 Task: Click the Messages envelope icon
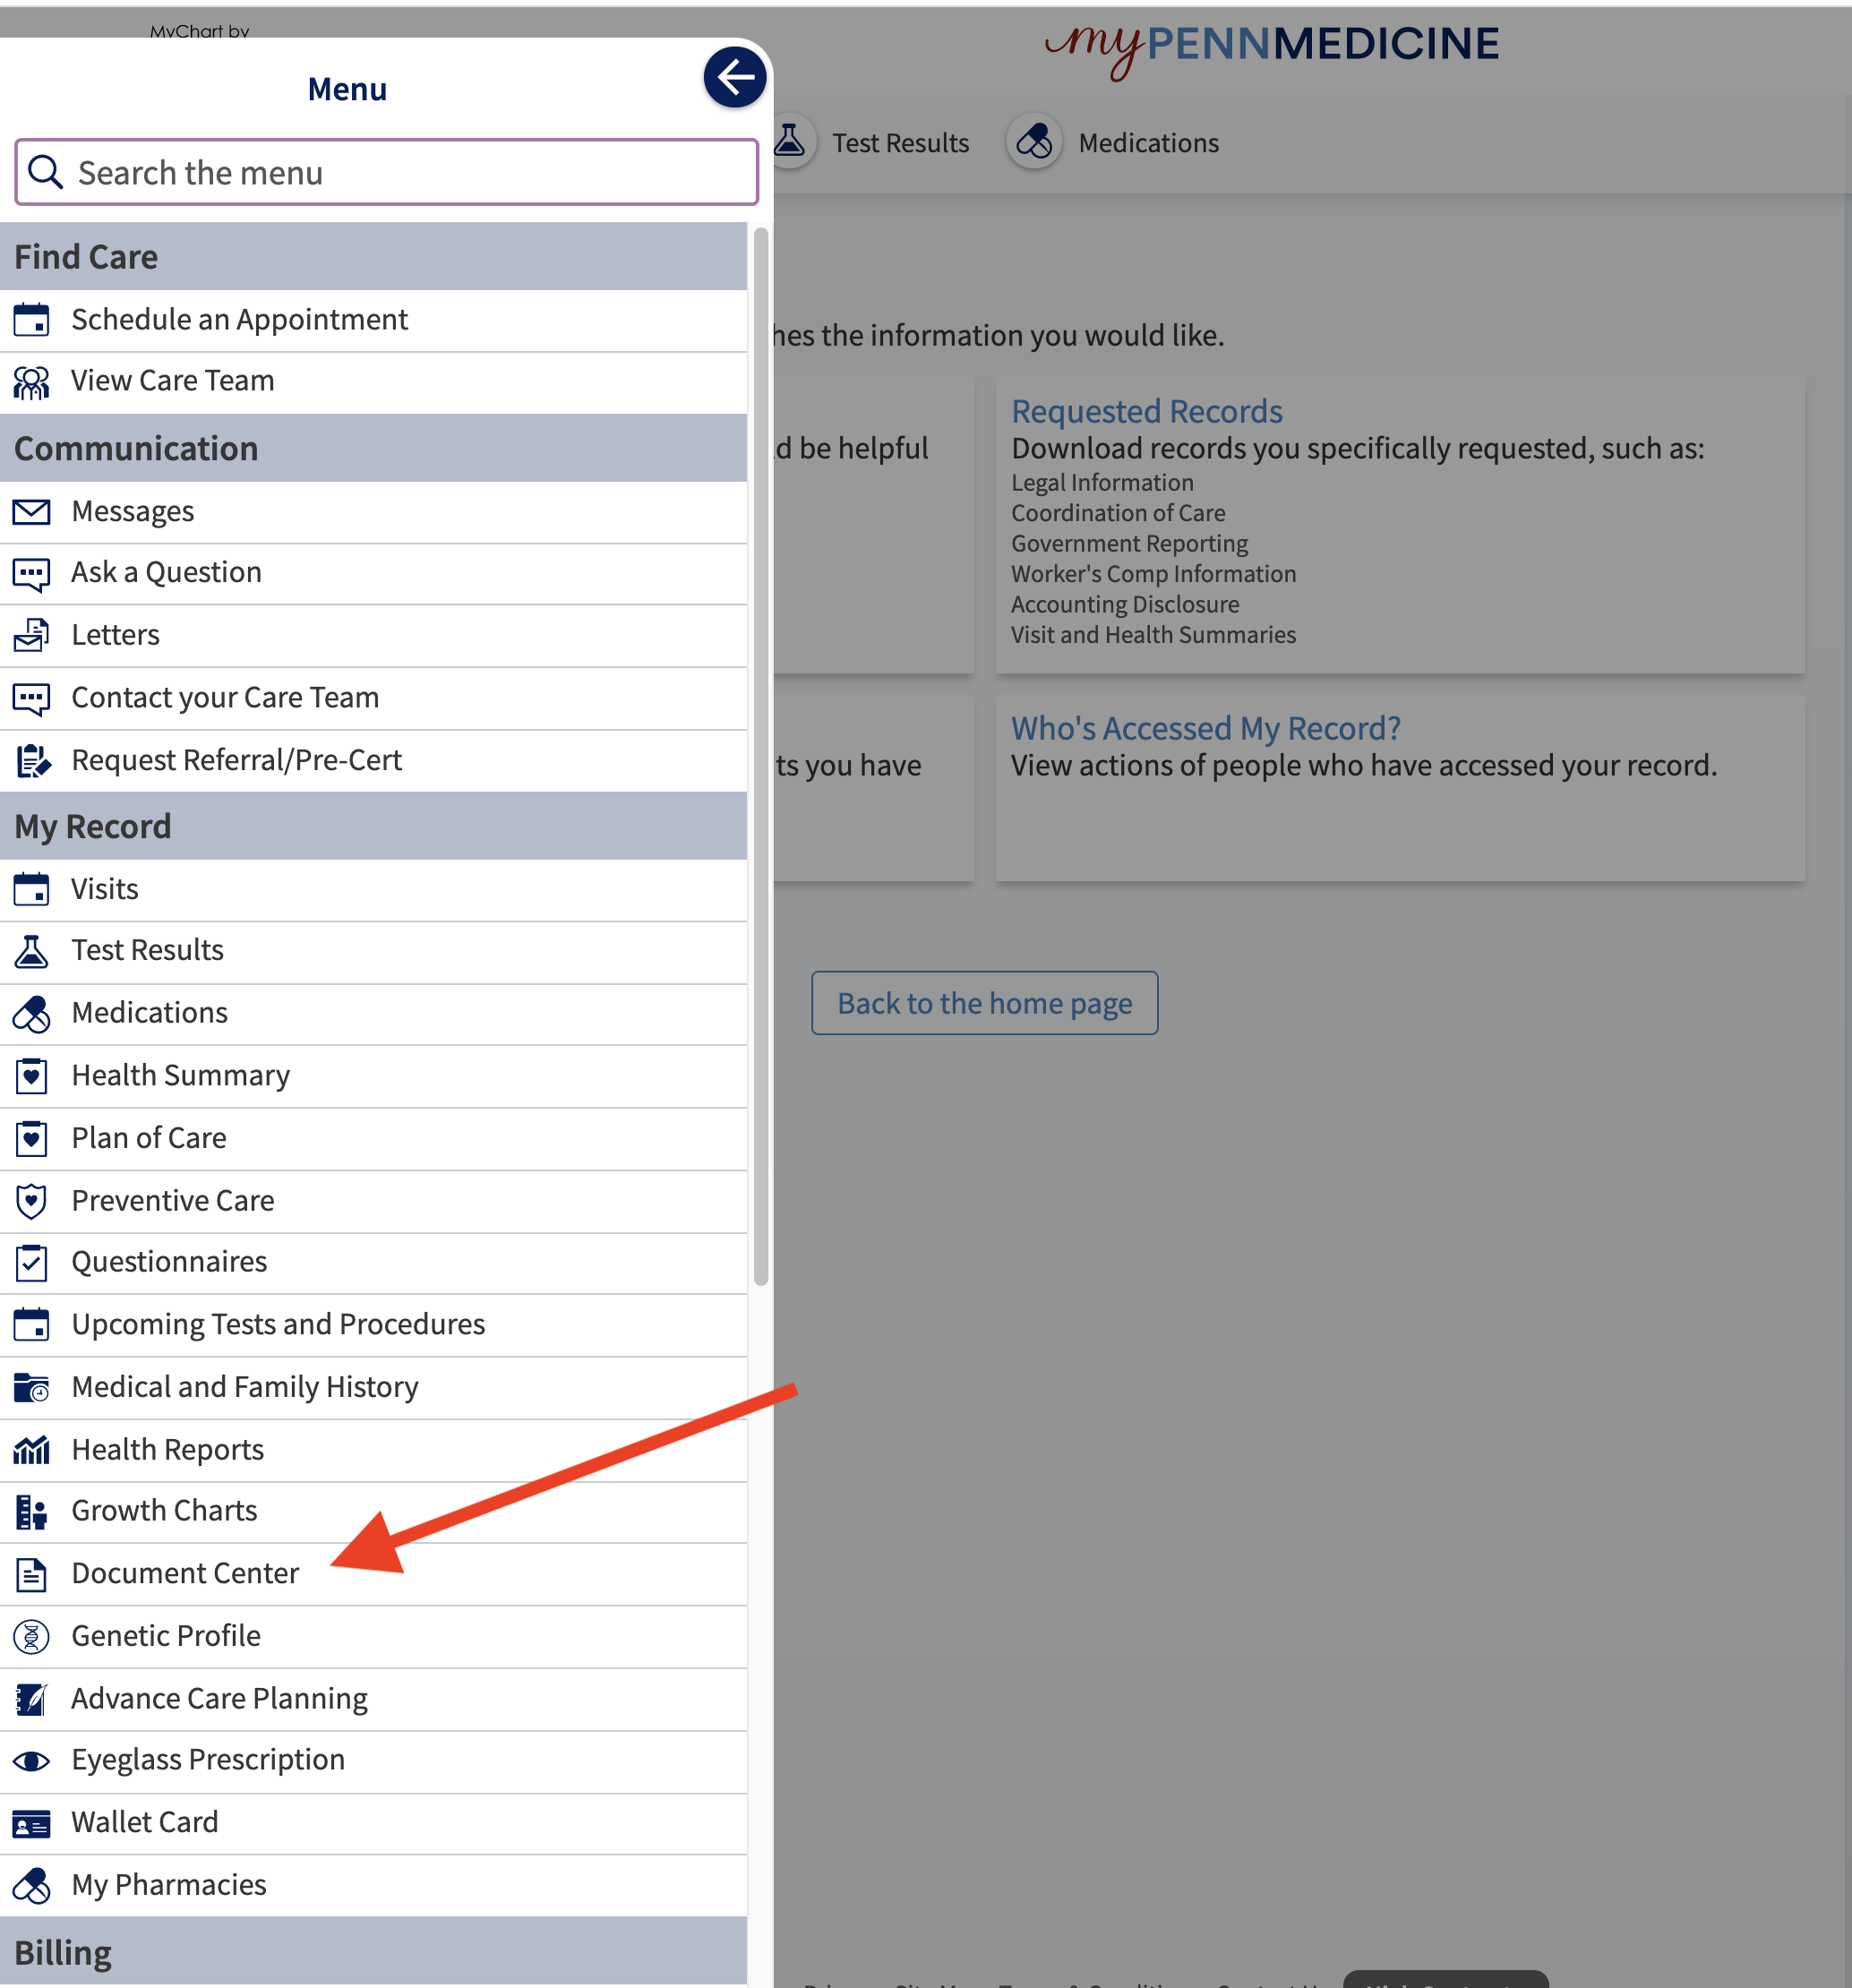[x=31, y=512]
